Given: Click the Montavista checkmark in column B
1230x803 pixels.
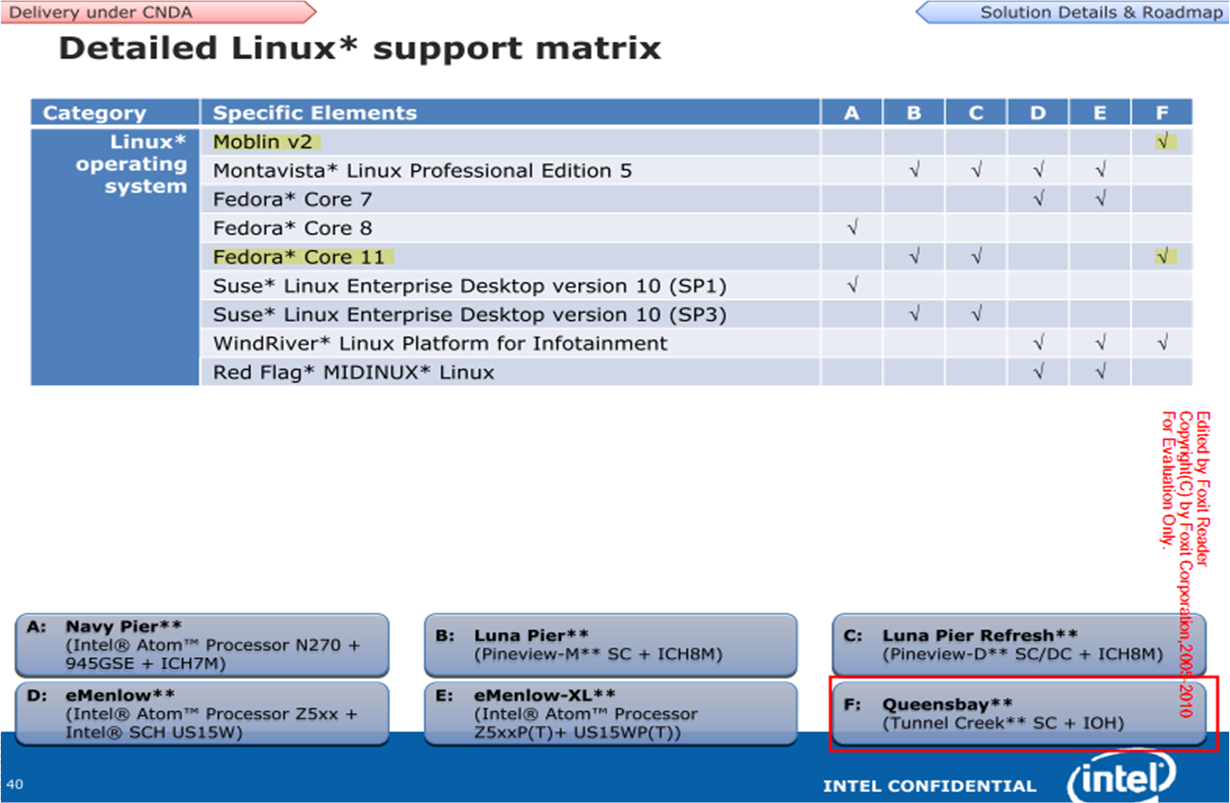Looking at the screenshot, I should click(x=914, y=171).
